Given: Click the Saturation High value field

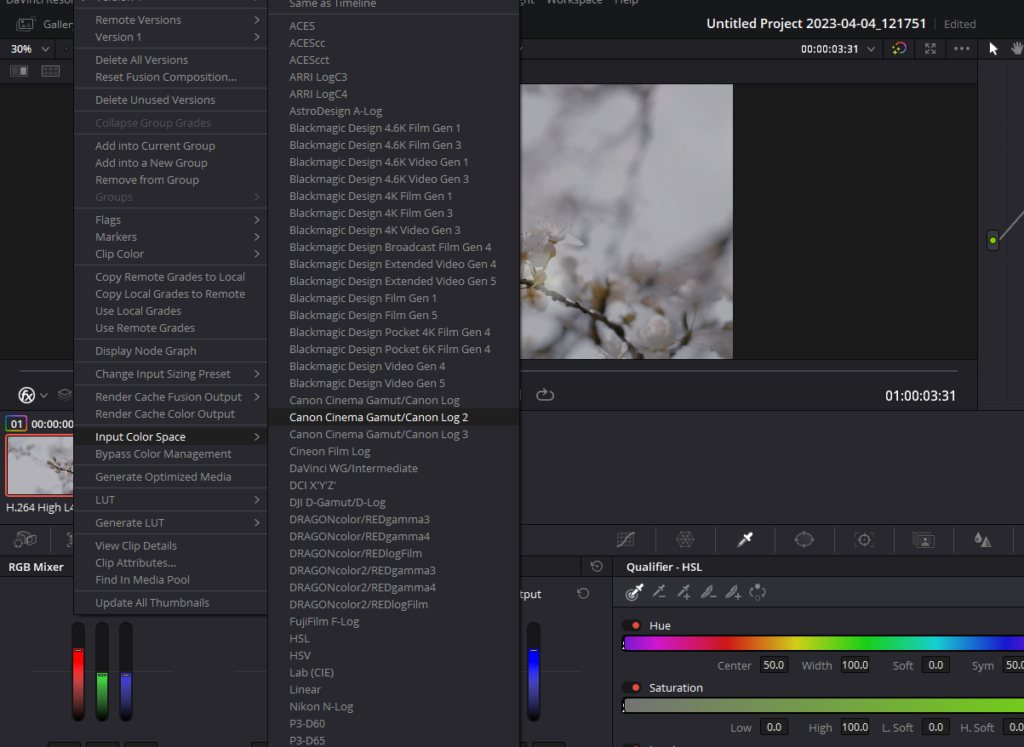Looking at the screenshot, I should [855, 727].
